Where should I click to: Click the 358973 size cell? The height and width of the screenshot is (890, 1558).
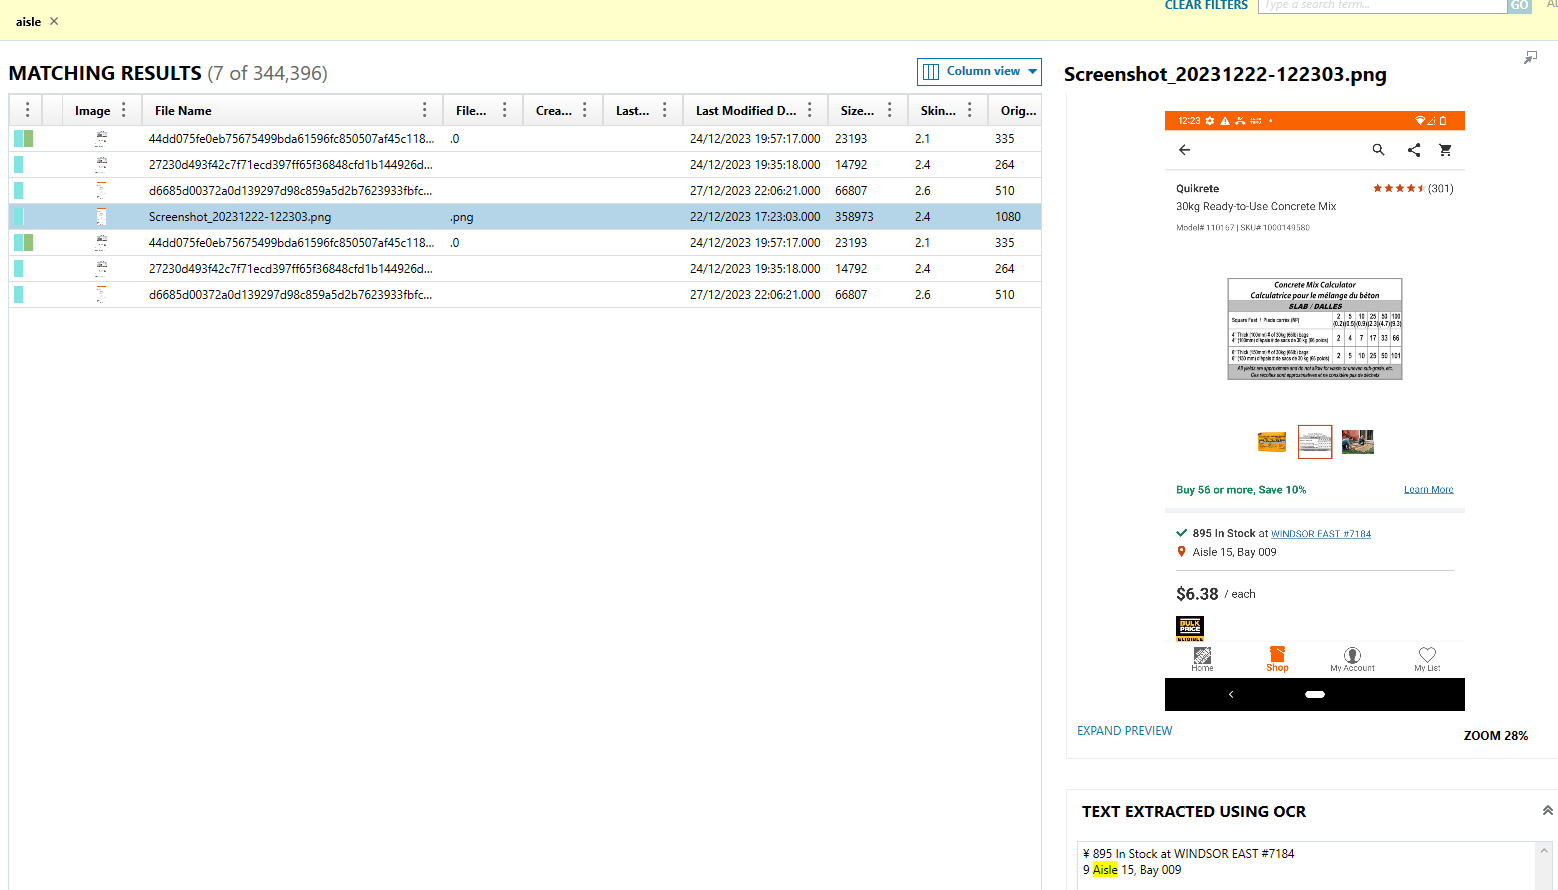click(x=854, y=217)
